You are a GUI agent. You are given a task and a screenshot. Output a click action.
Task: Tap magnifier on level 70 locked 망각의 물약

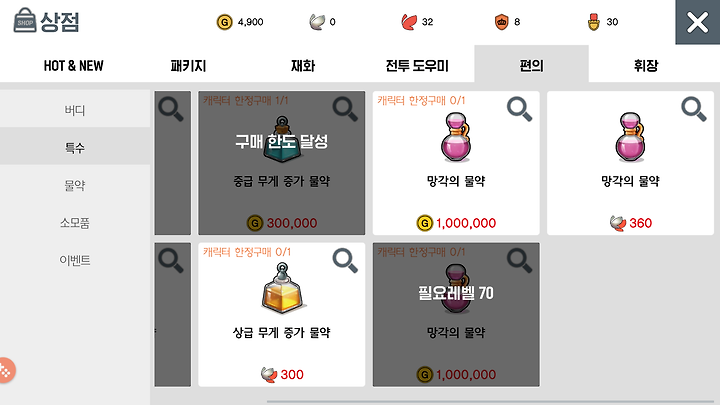[520, 261]
